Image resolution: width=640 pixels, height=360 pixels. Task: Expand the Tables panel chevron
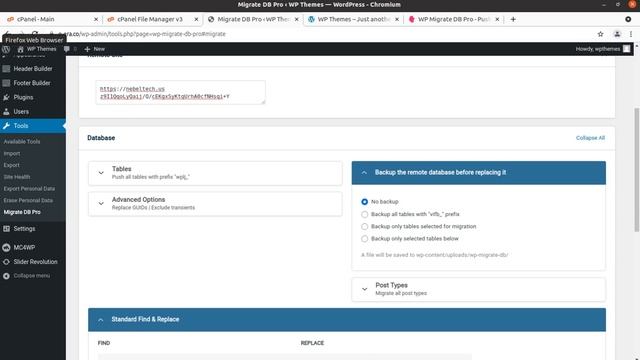pos(101,173)
